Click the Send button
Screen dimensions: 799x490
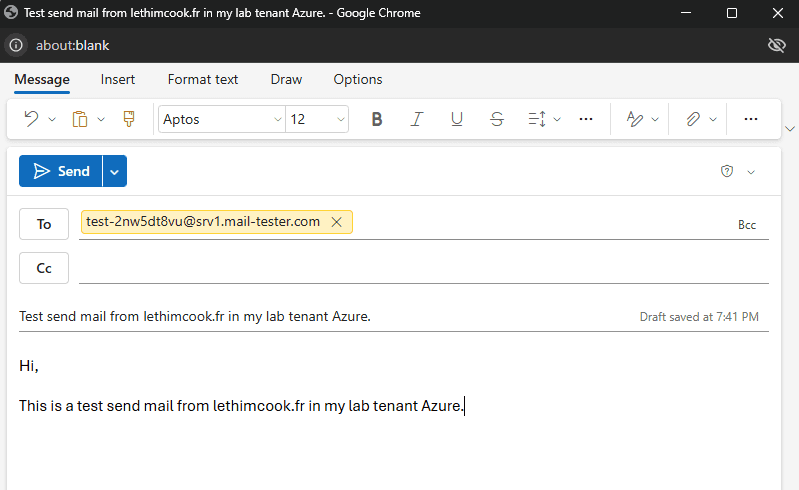(x=61, y=171)
